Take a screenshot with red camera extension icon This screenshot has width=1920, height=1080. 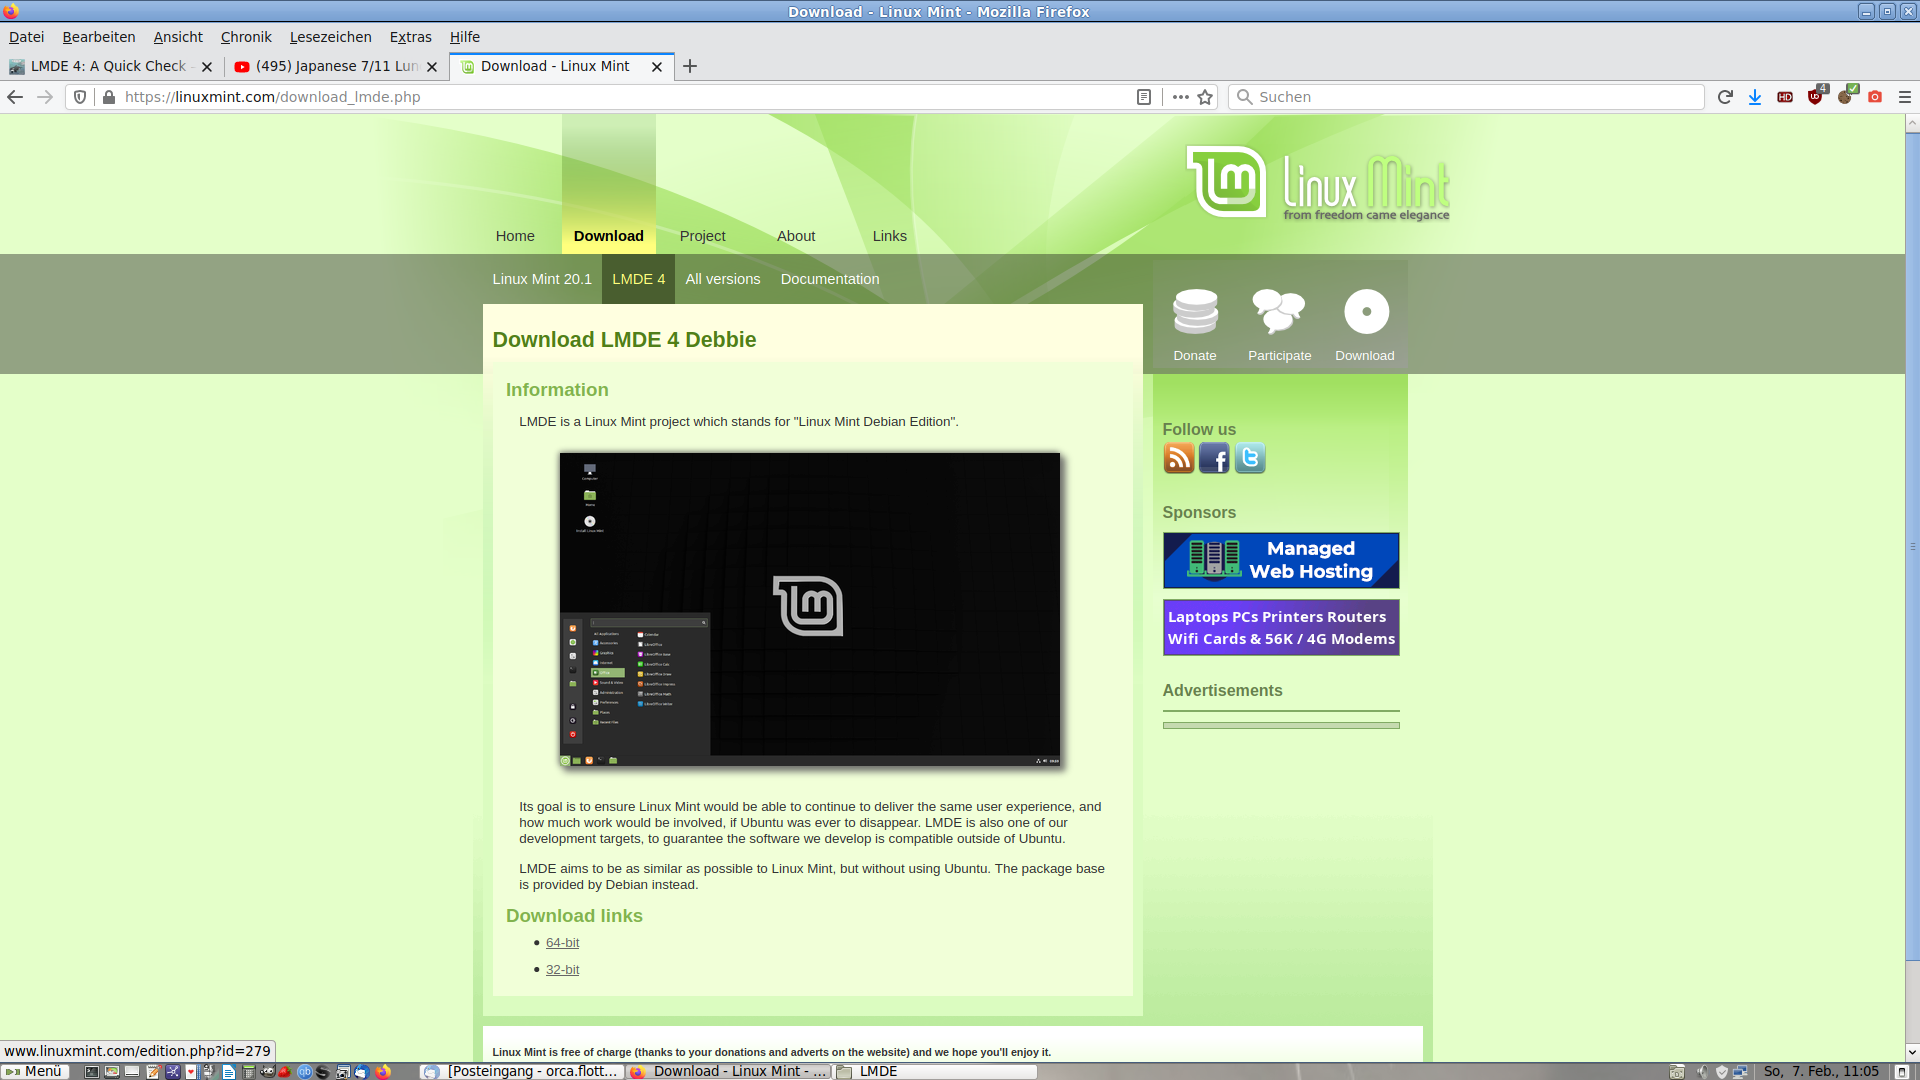click(x=1875, y=97)
